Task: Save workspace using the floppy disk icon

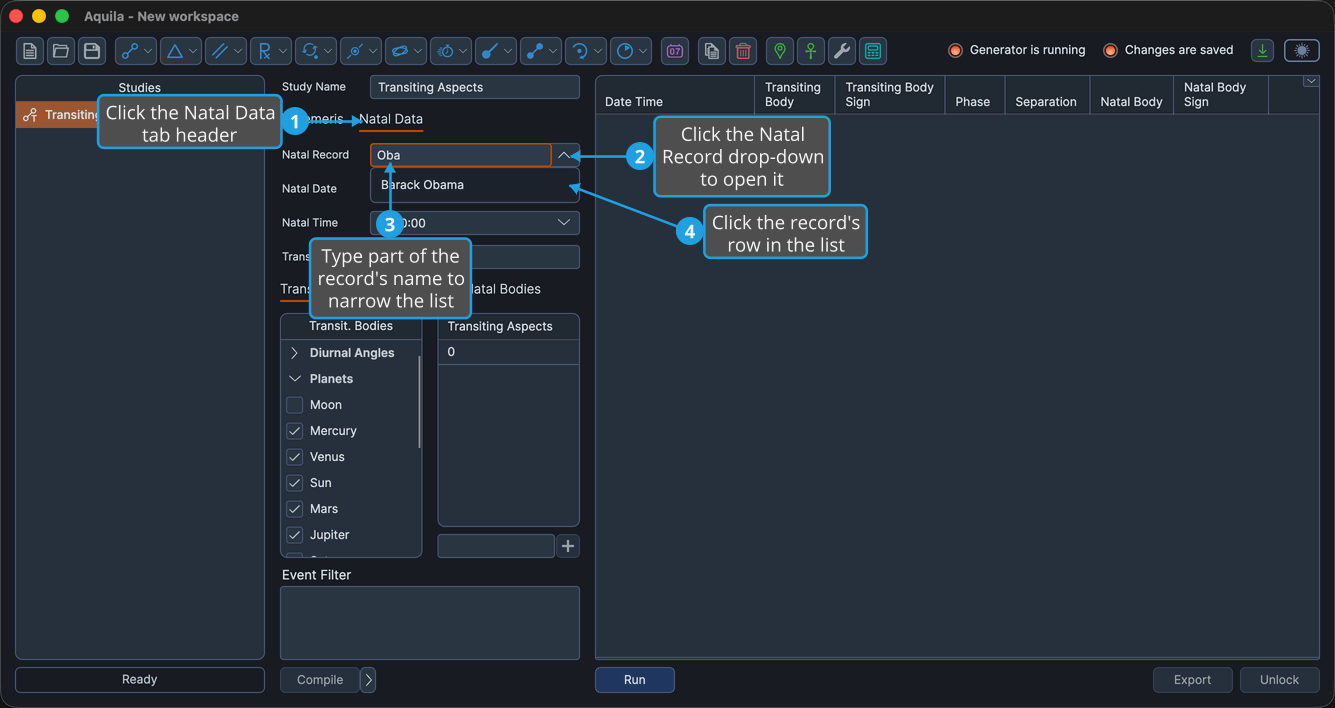Action: [92, 51]
